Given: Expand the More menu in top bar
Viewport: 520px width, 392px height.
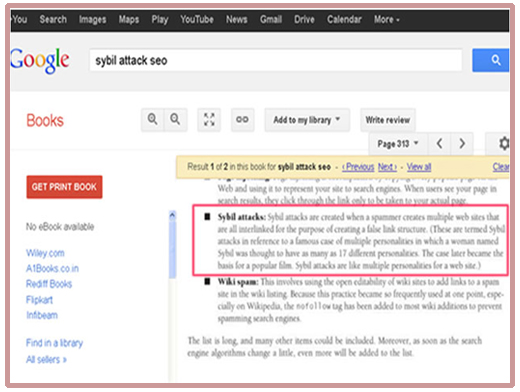Looking at the screenshot, I should [386, 19].
